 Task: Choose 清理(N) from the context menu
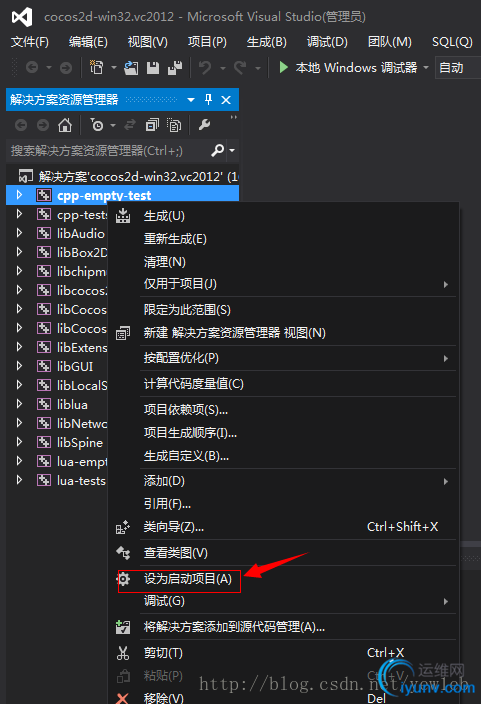pyautogui.click(x=284, y=261)
